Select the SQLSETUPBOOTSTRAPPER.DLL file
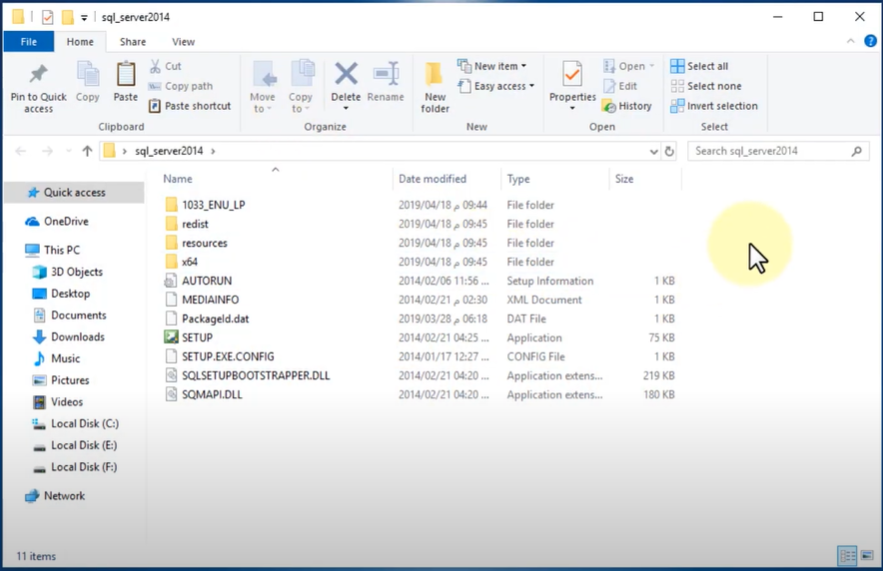 (x=256, y=376)
